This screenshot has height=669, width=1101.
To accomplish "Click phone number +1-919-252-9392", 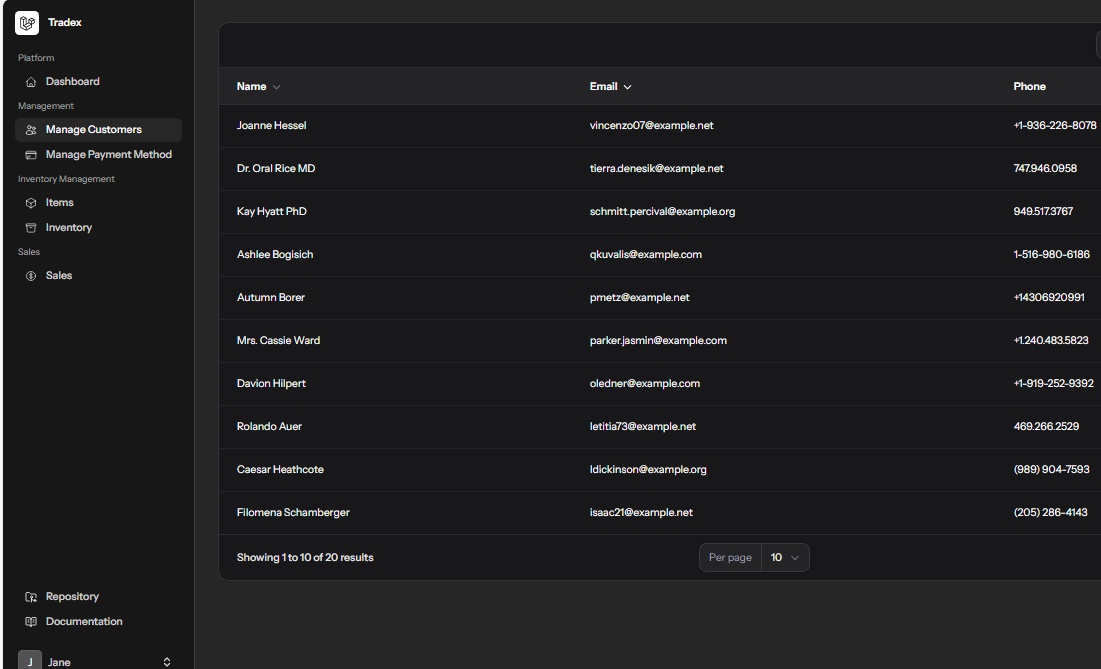I will tap(1053, 383).
